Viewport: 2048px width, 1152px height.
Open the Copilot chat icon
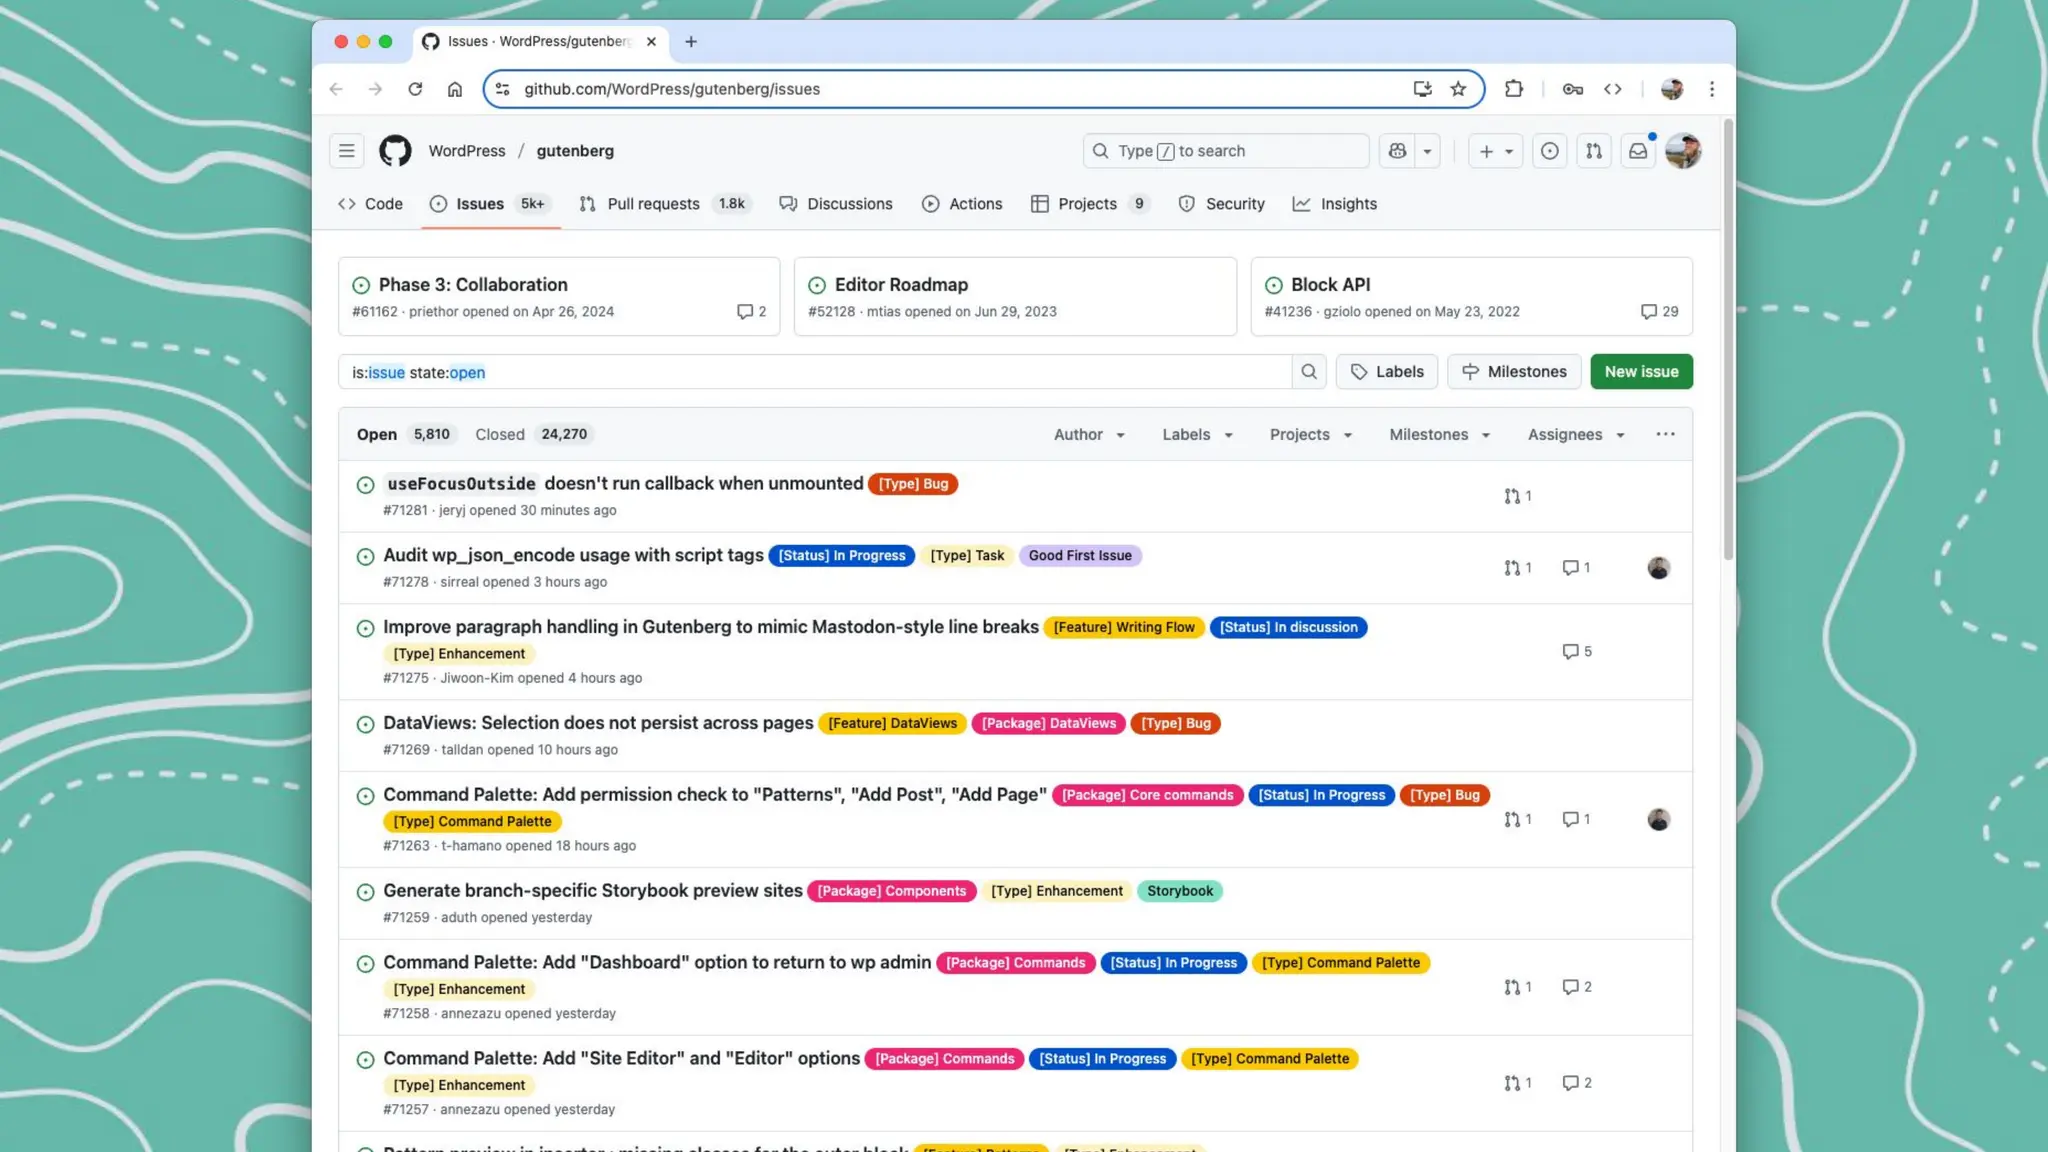1398,151
